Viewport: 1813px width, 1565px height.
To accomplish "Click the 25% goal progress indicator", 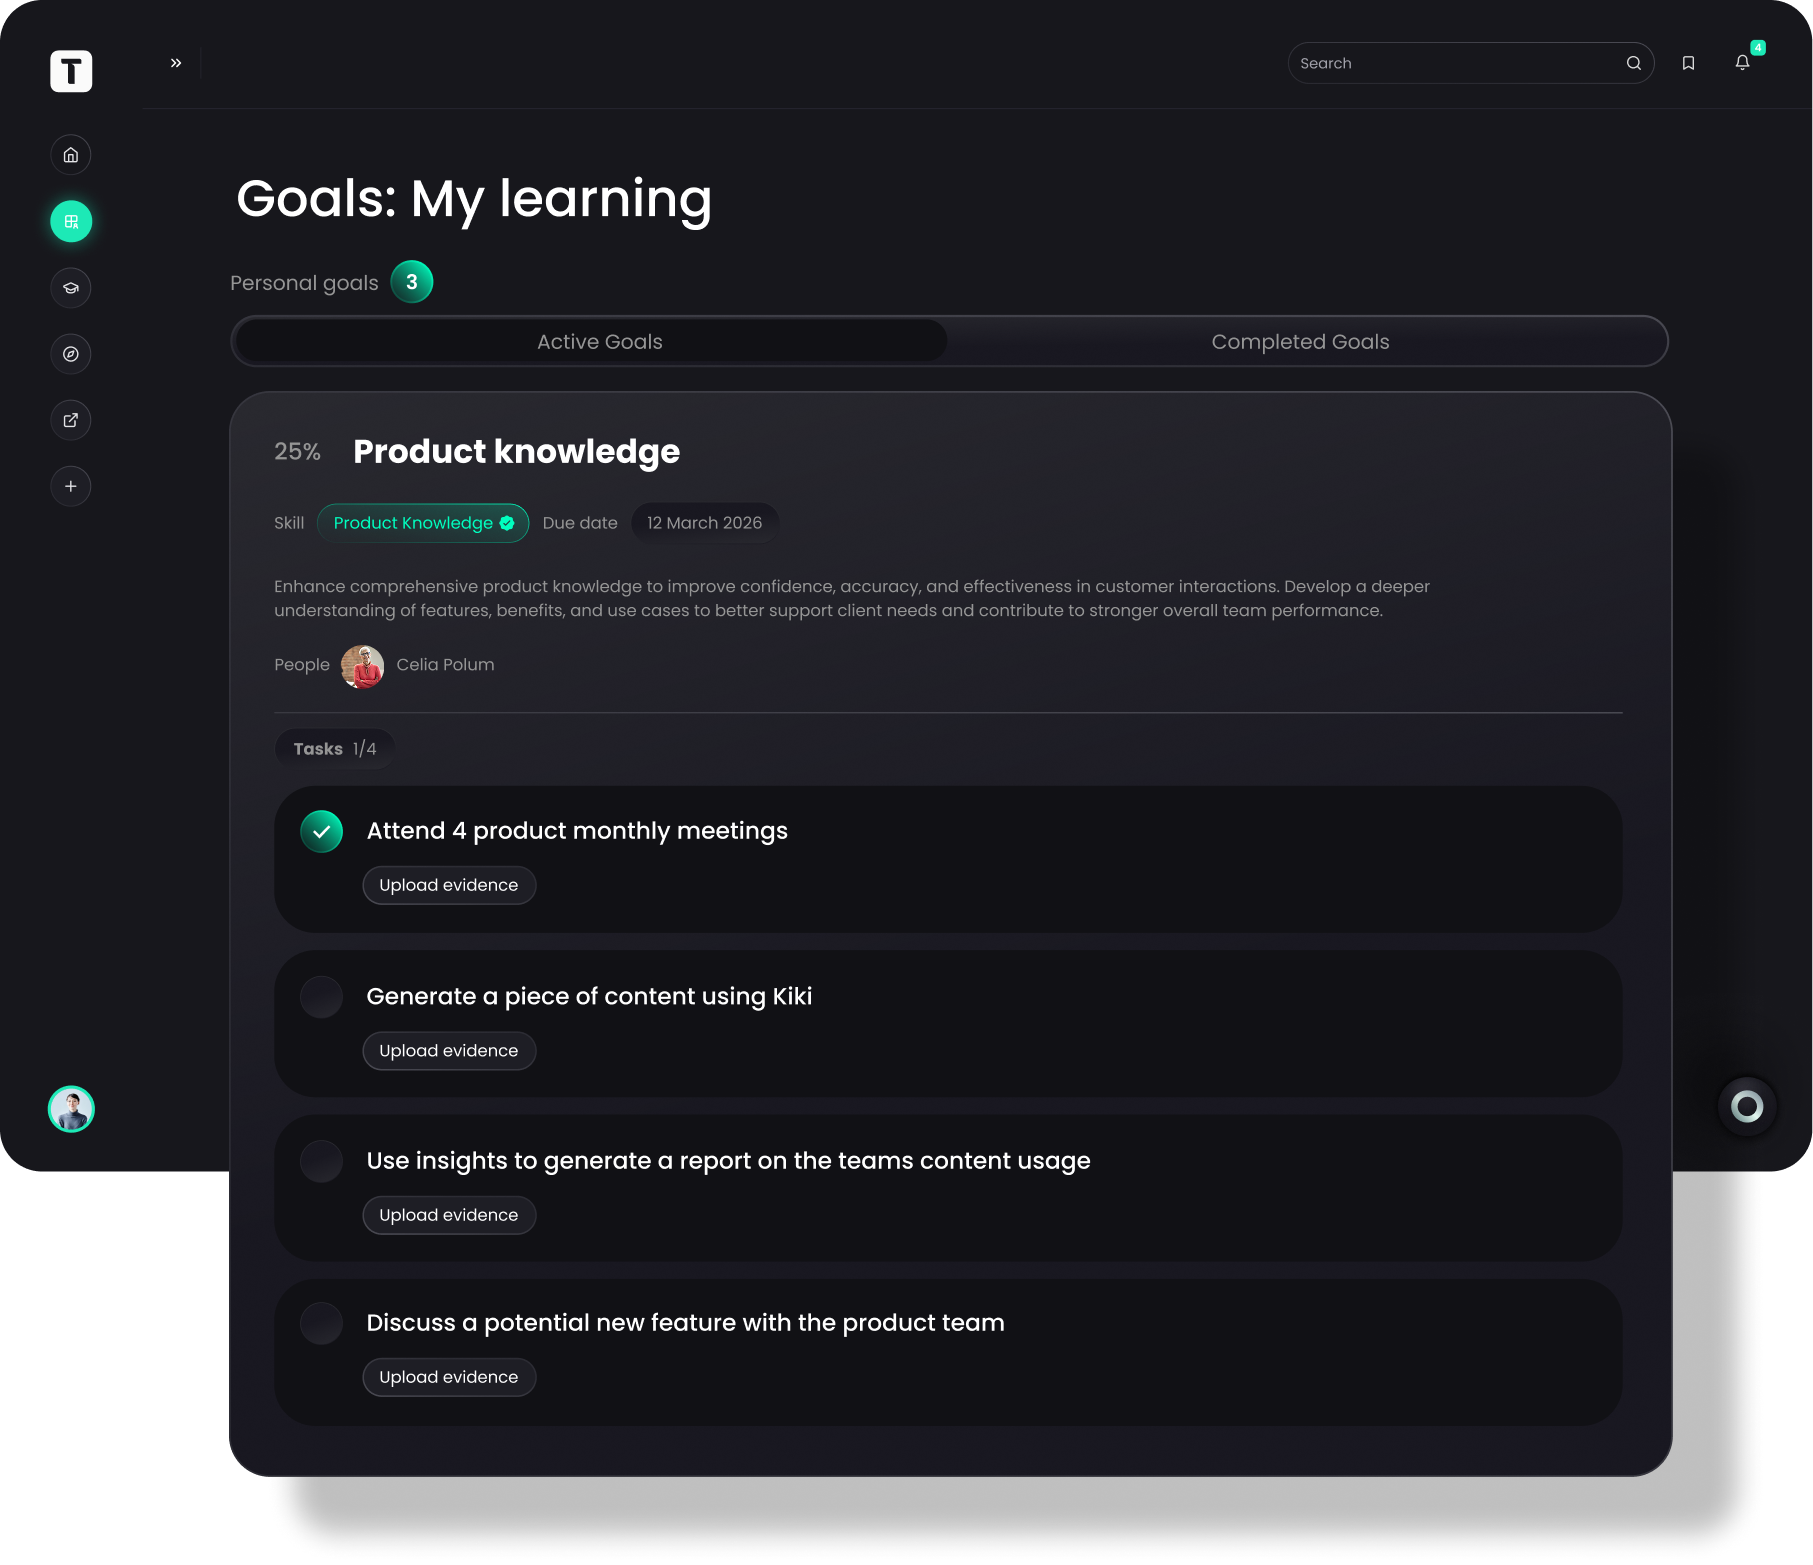I will click(x=297, y=451).
